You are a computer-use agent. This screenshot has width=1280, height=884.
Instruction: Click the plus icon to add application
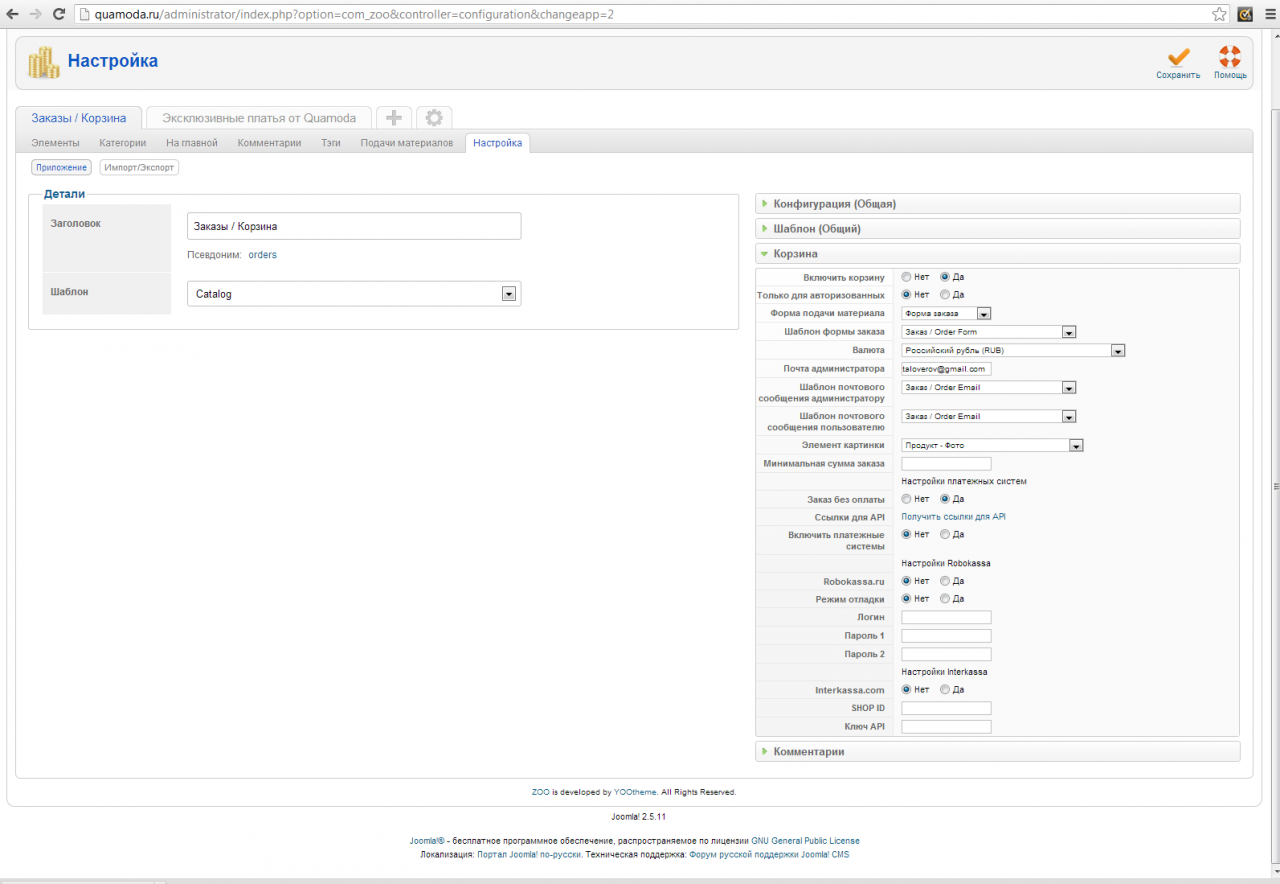pyautogui.click(x=394, y=118)
